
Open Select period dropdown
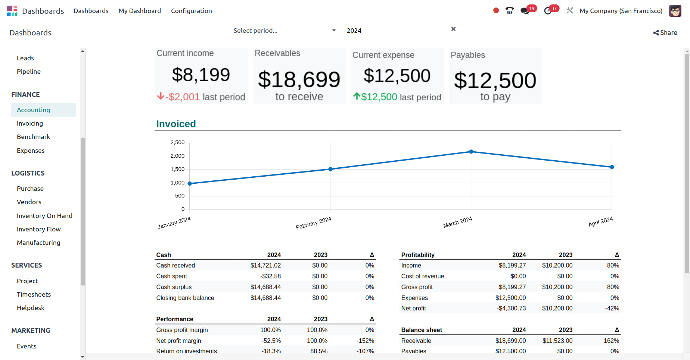click(284, 30)
